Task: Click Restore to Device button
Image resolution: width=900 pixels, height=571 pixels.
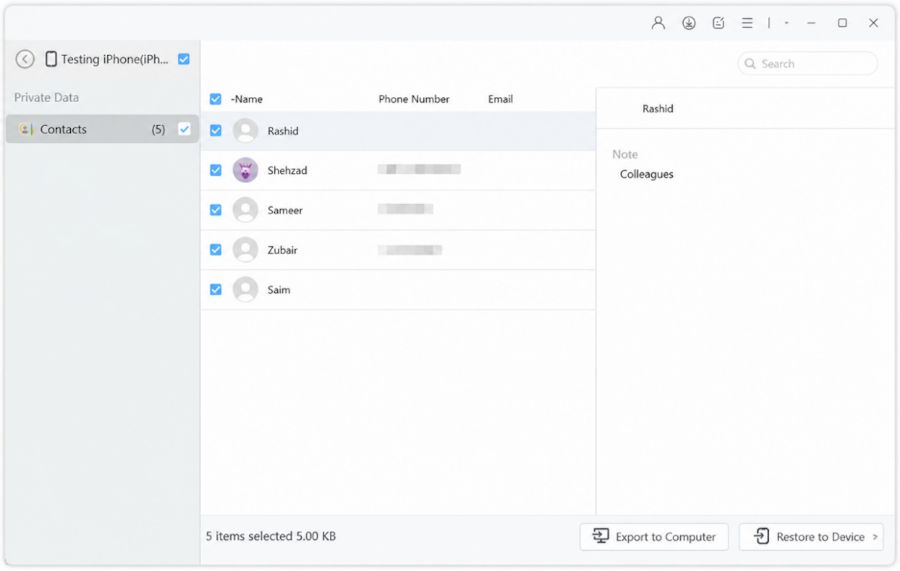Action: (x=809, y=537)
